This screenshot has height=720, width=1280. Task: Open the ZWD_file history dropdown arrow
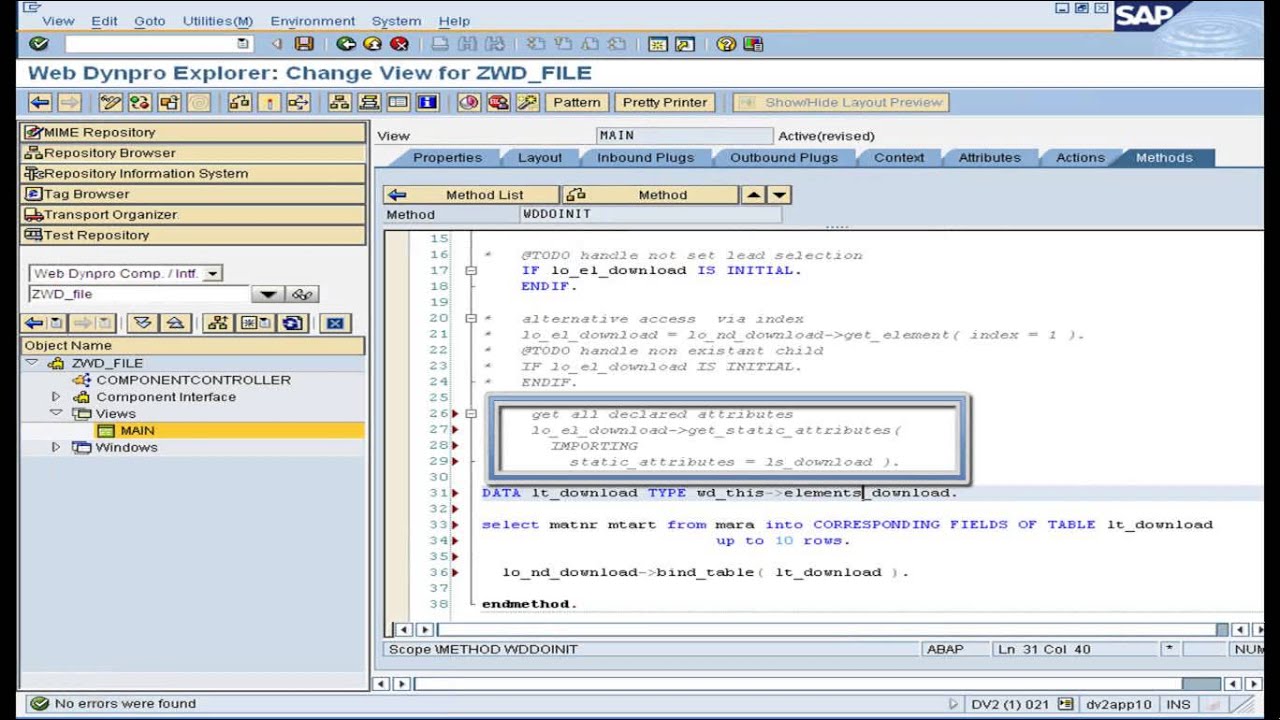coord(267,294)
